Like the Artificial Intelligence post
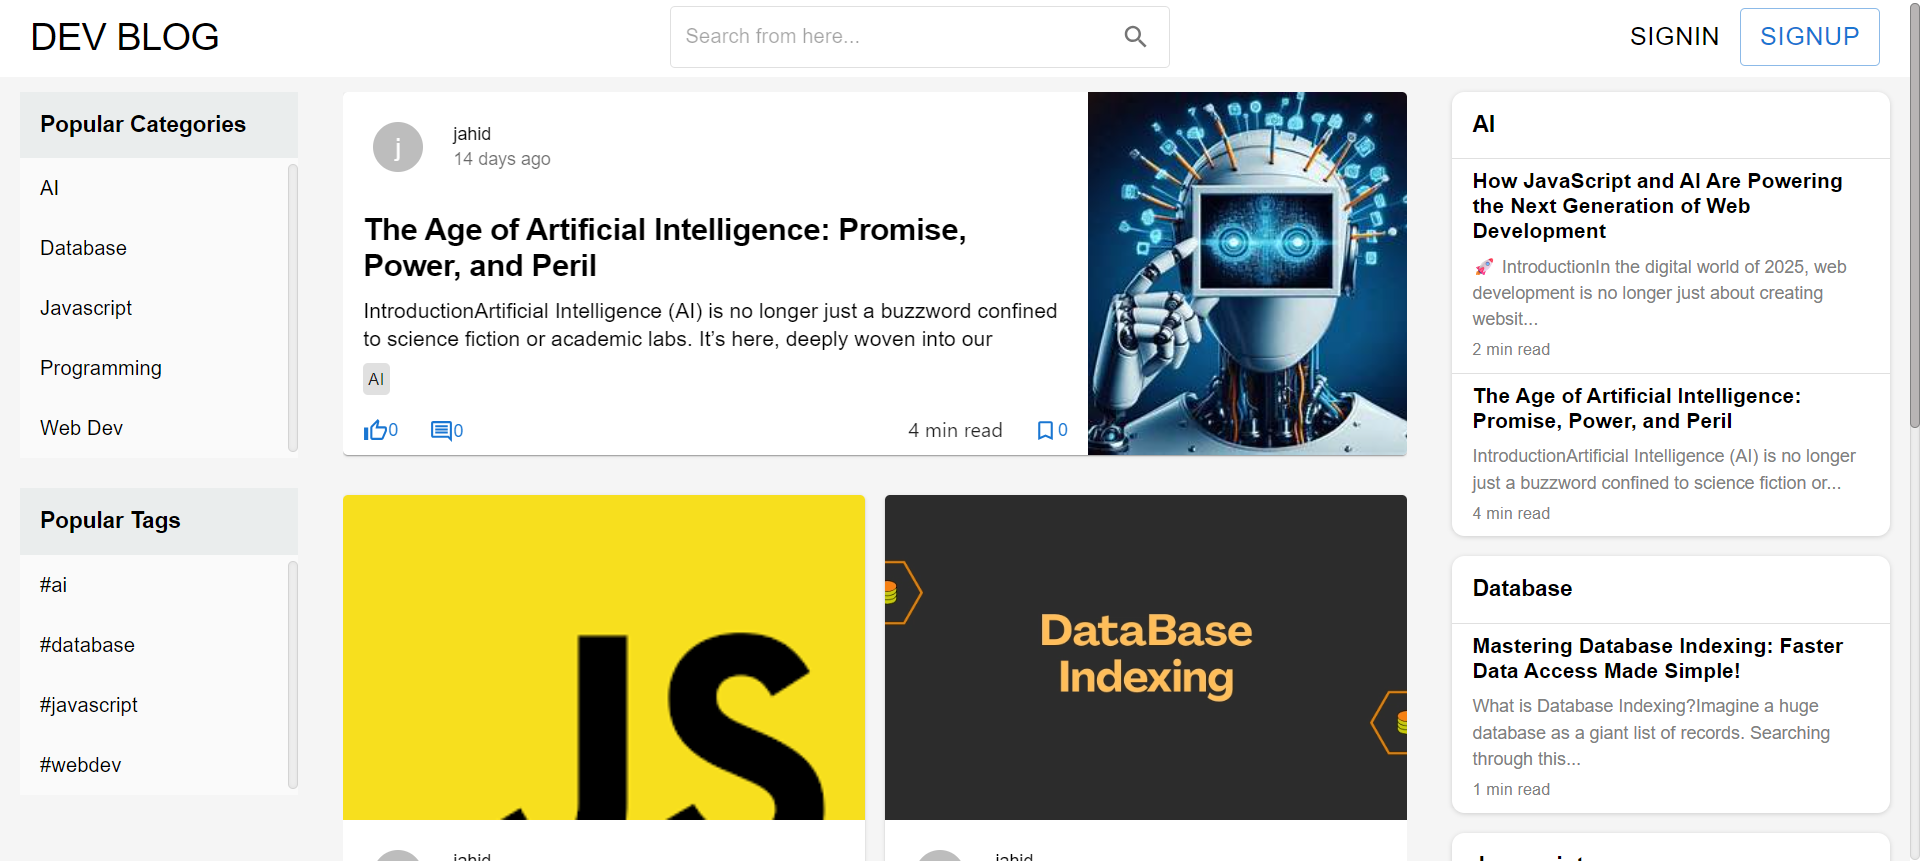The image size is (1920, 861). [x=376, y=430]
